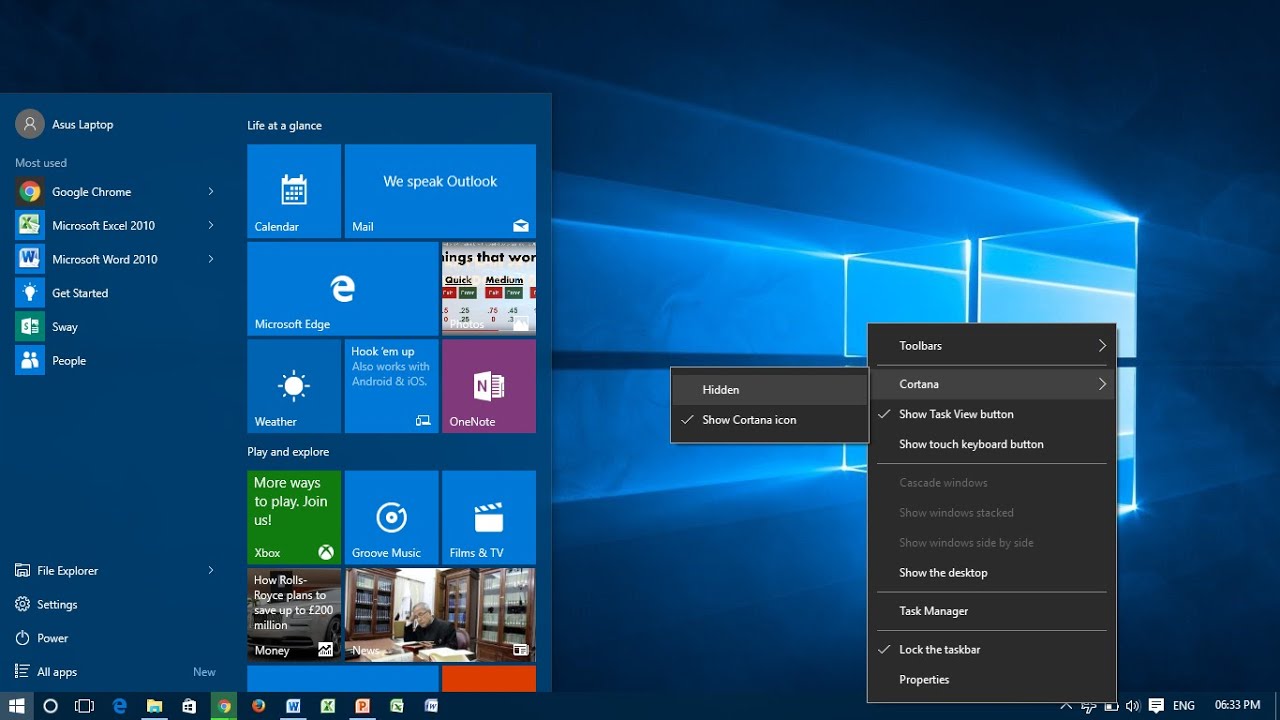Screen dimensions: 1280x720
Task: Open People from Most used list
Action: 115,361
